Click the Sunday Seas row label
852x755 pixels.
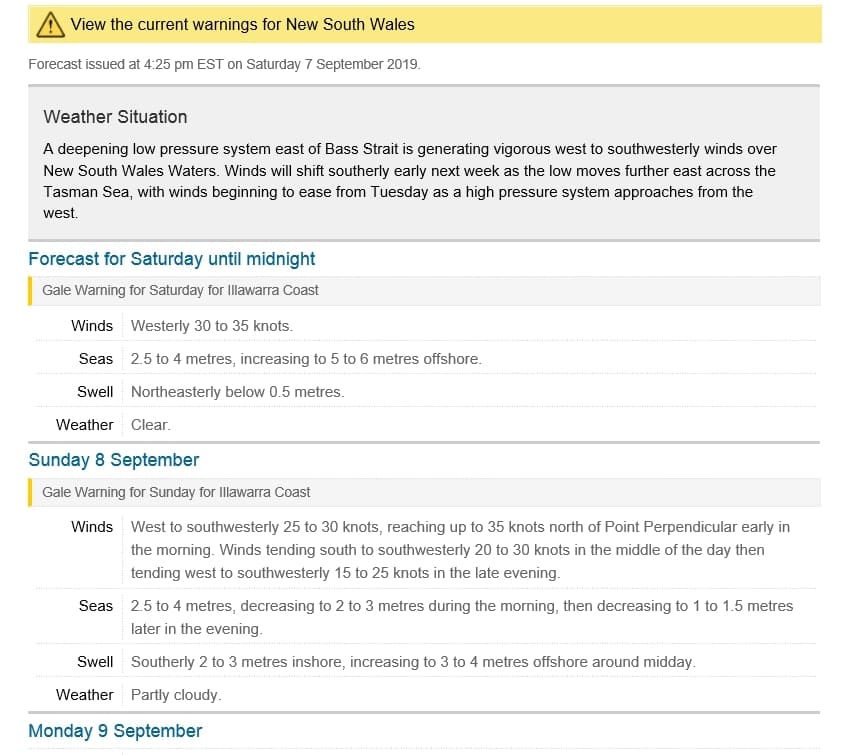click(96, 606)
